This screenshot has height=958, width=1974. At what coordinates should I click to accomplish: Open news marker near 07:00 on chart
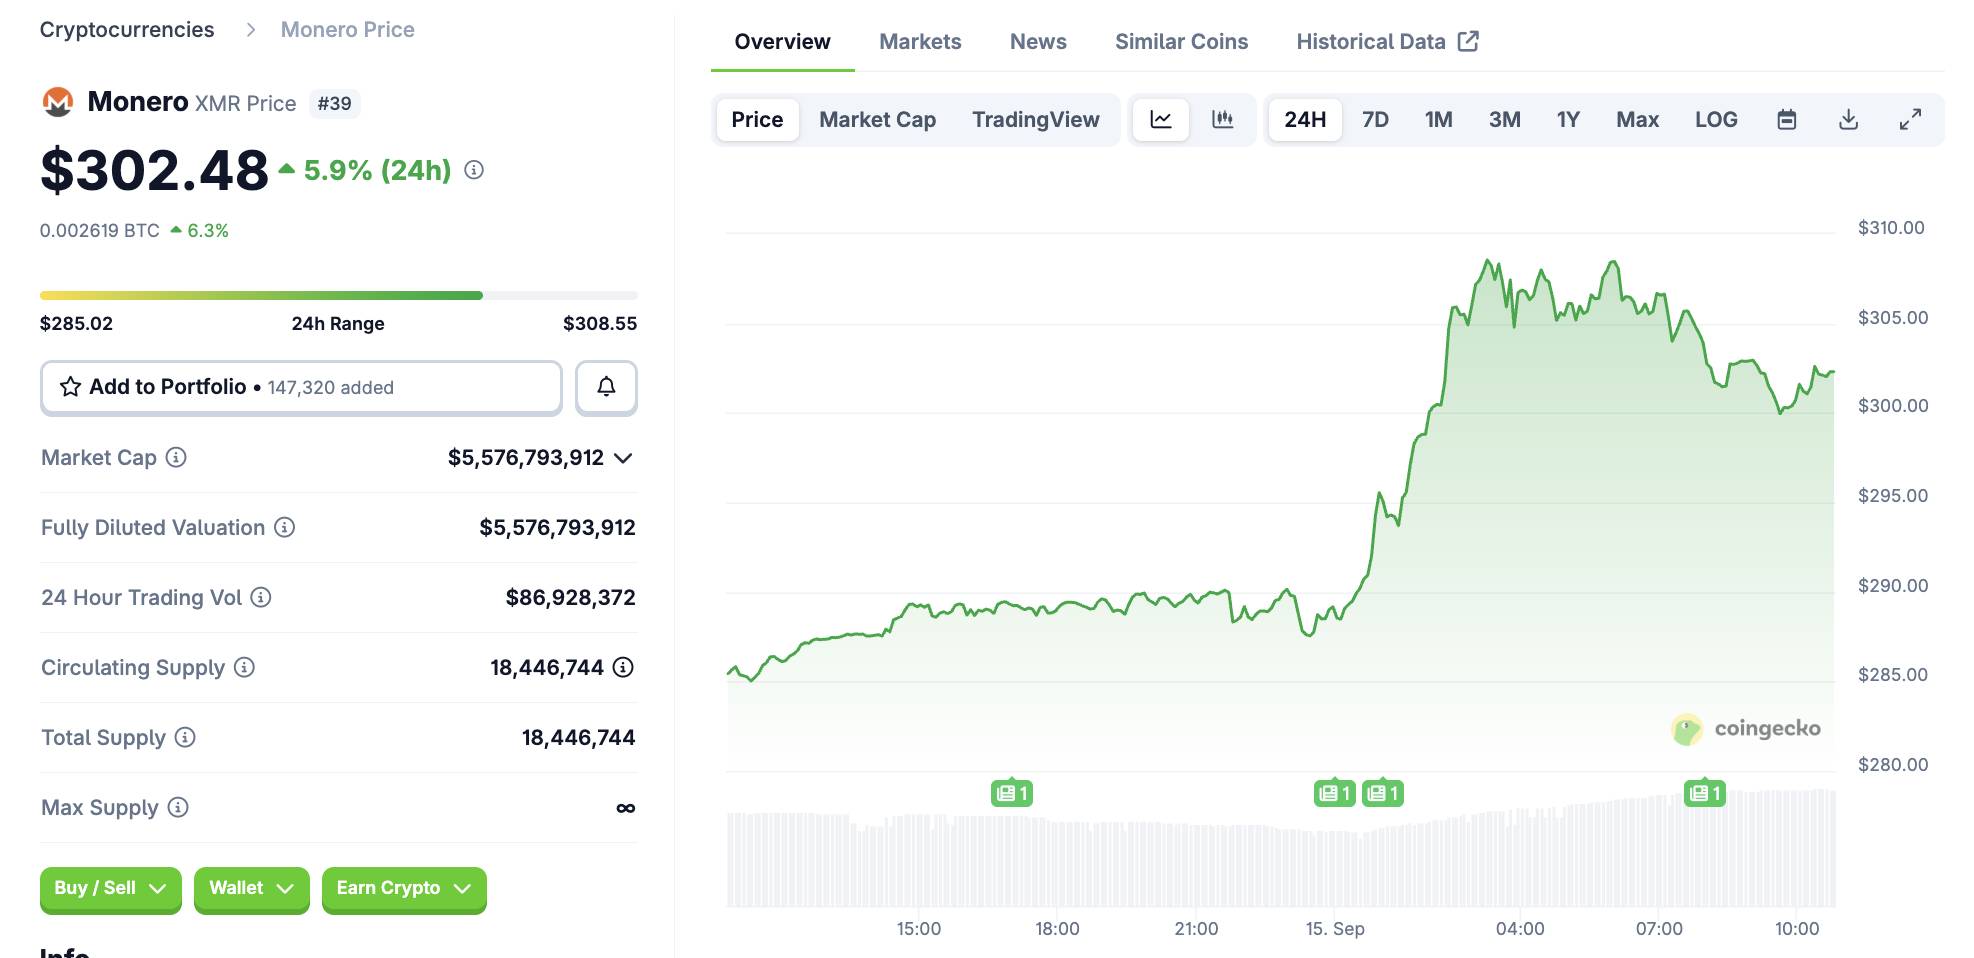pos(1705,793)
